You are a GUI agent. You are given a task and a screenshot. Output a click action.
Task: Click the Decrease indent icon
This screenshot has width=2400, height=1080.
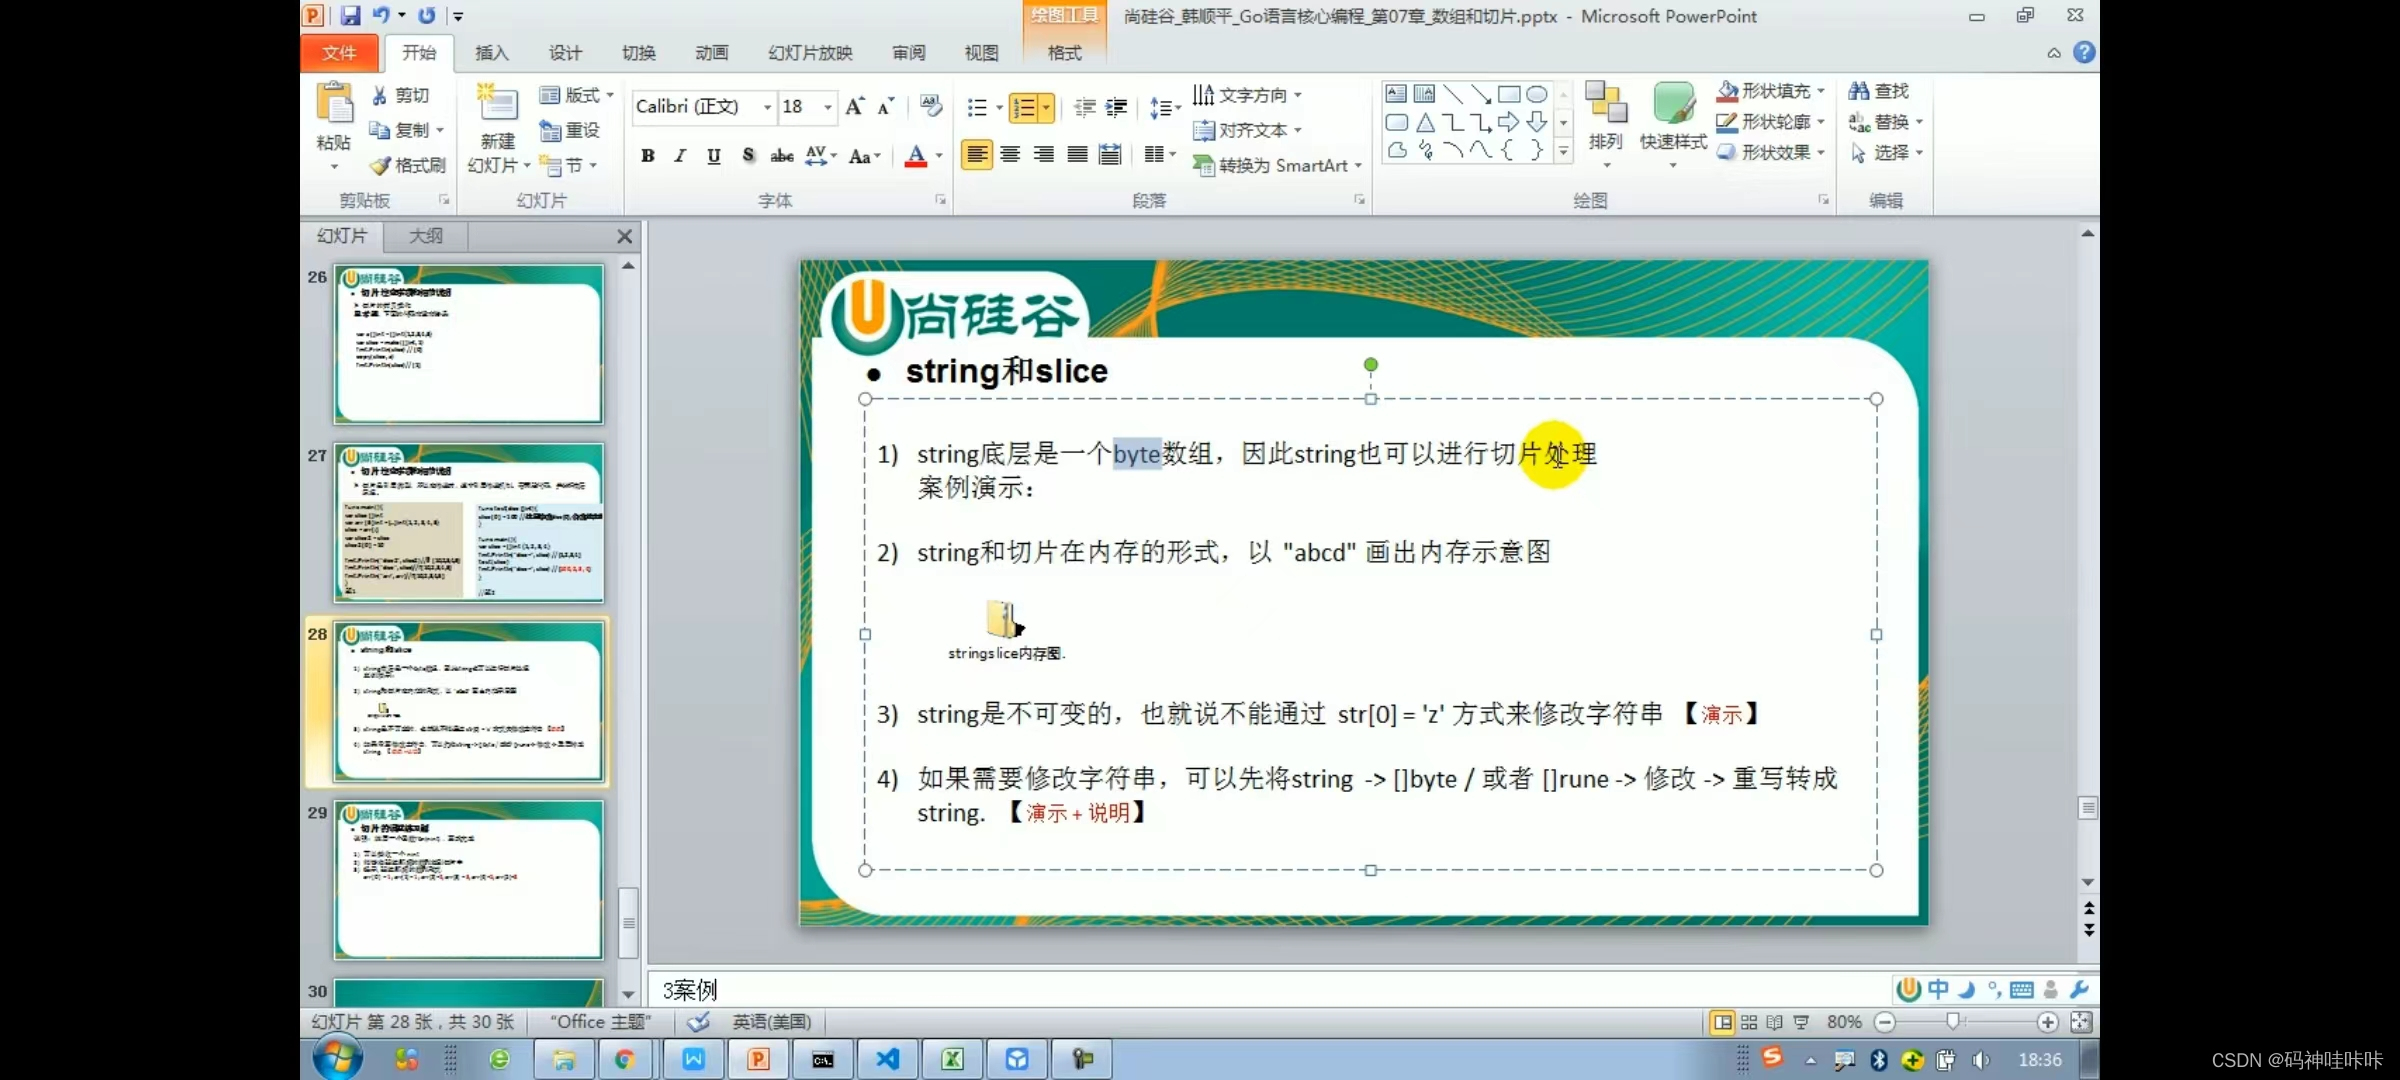[x=1084, y=107]
